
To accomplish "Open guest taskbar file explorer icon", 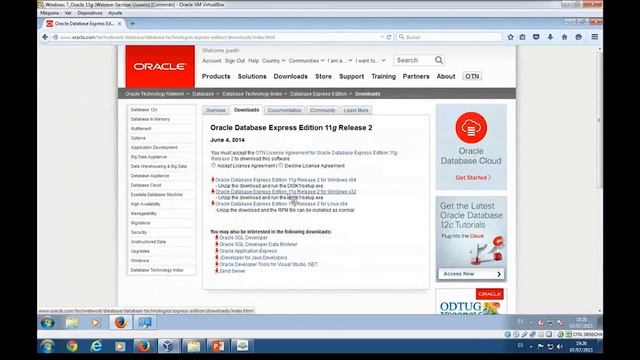I will coord(72,323).
